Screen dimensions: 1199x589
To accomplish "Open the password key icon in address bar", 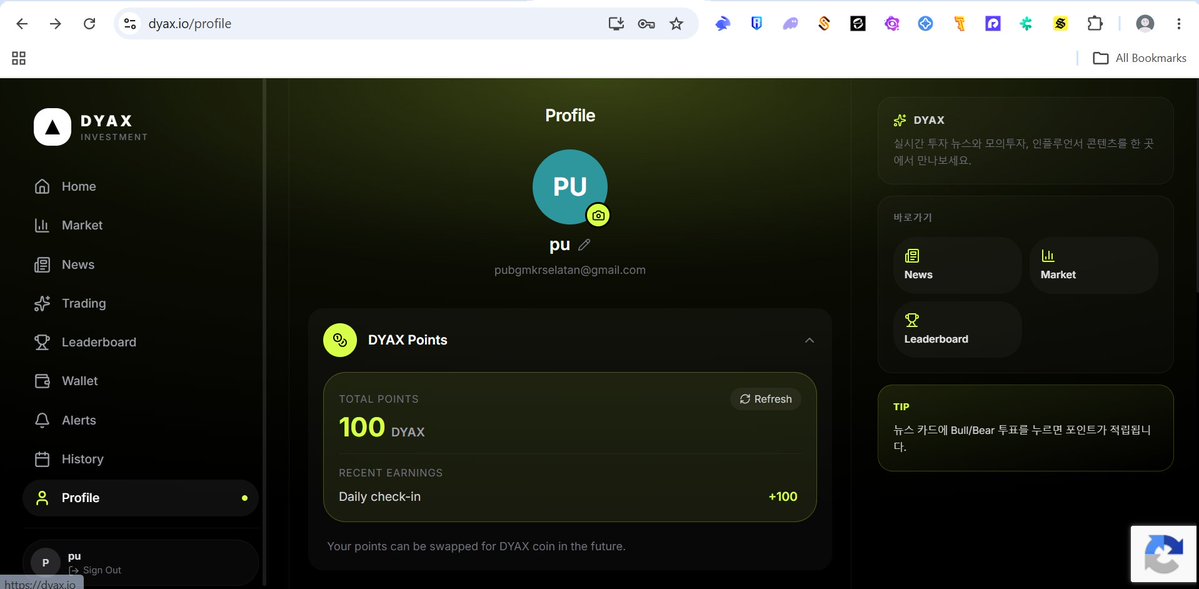I will point(646,24).
